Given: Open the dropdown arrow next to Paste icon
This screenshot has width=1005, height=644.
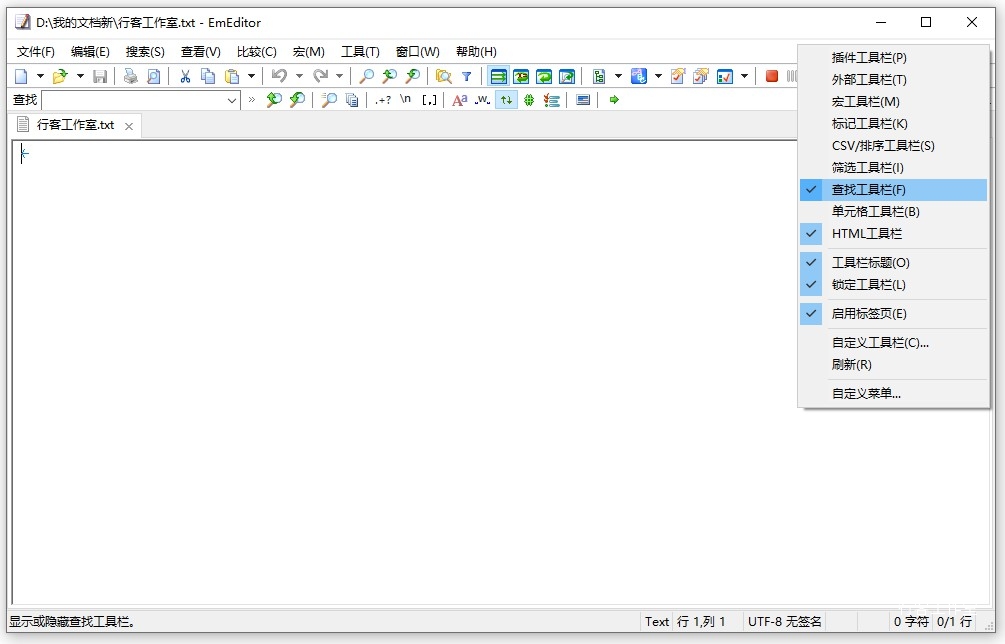Looking at the screenshot, I should point(251,77).
